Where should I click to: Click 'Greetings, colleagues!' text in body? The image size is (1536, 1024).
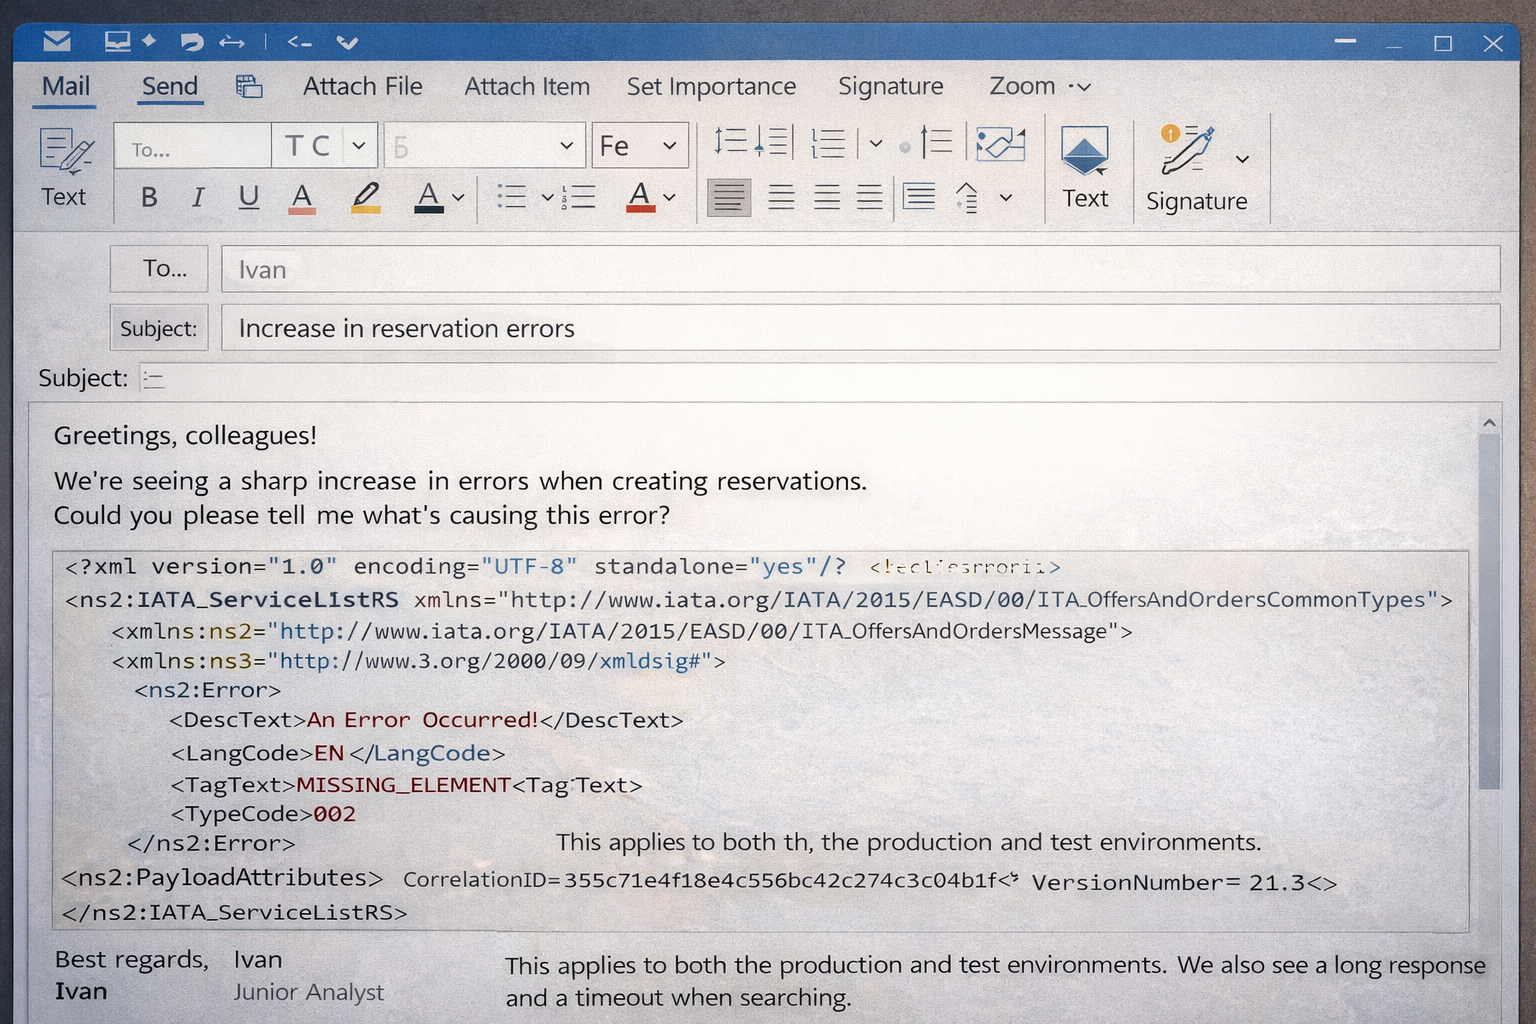tap(185, 435)
